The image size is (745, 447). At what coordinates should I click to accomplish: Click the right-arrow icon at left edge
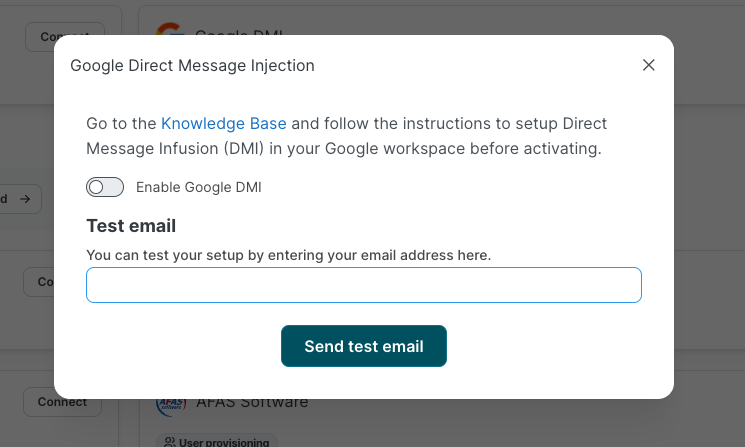(25, 199)
